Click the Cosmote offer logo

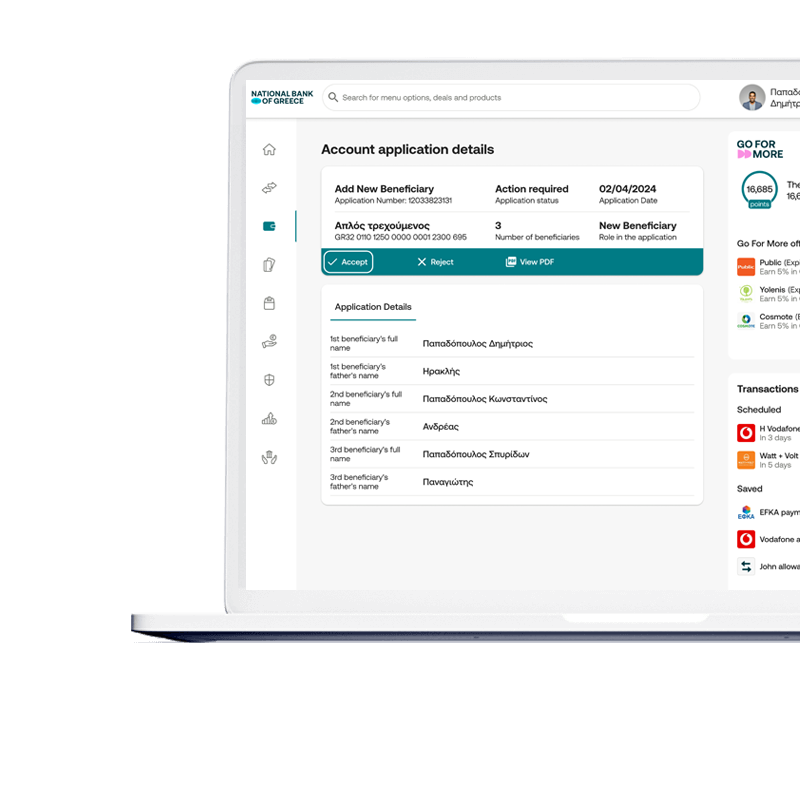[x=746, y=321]
